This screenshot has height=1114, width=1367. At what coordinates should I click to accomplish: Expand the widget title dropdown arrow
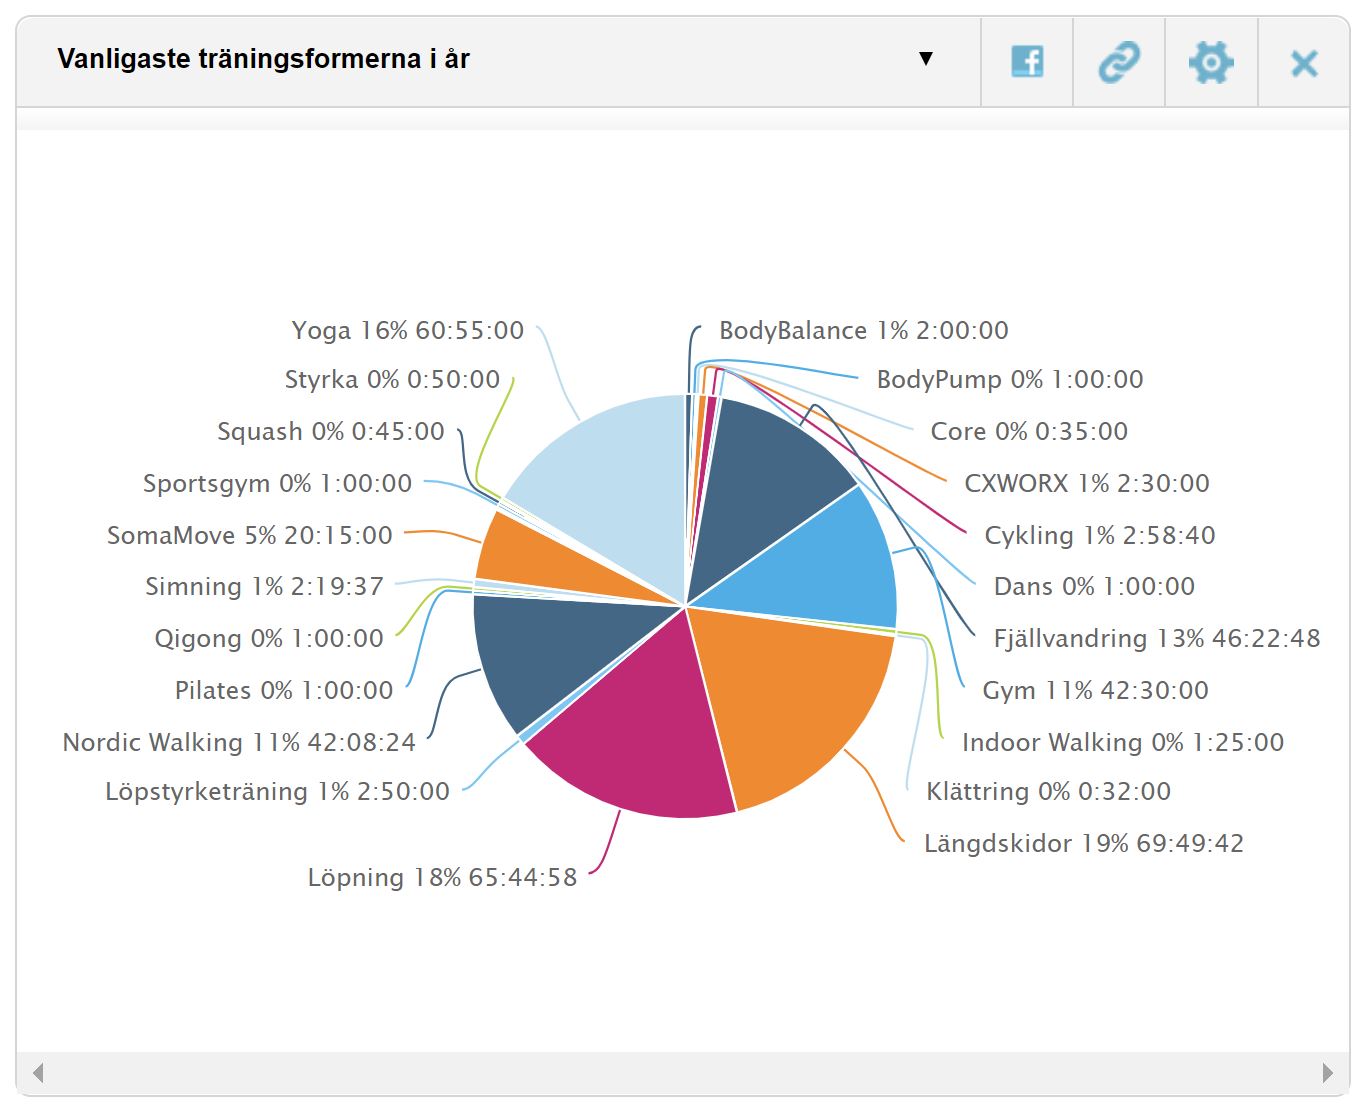(926, 59)
